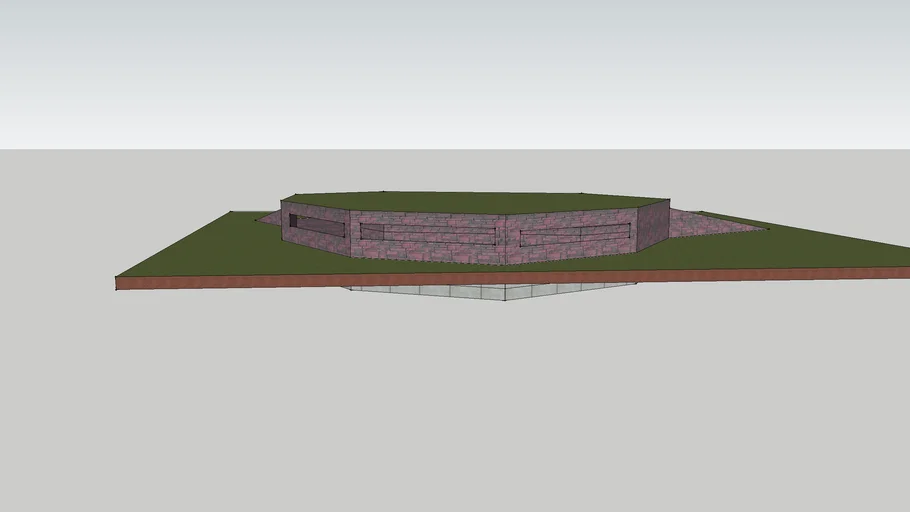
Task: Select the center window slot on the building
Action: coord(427,234)
